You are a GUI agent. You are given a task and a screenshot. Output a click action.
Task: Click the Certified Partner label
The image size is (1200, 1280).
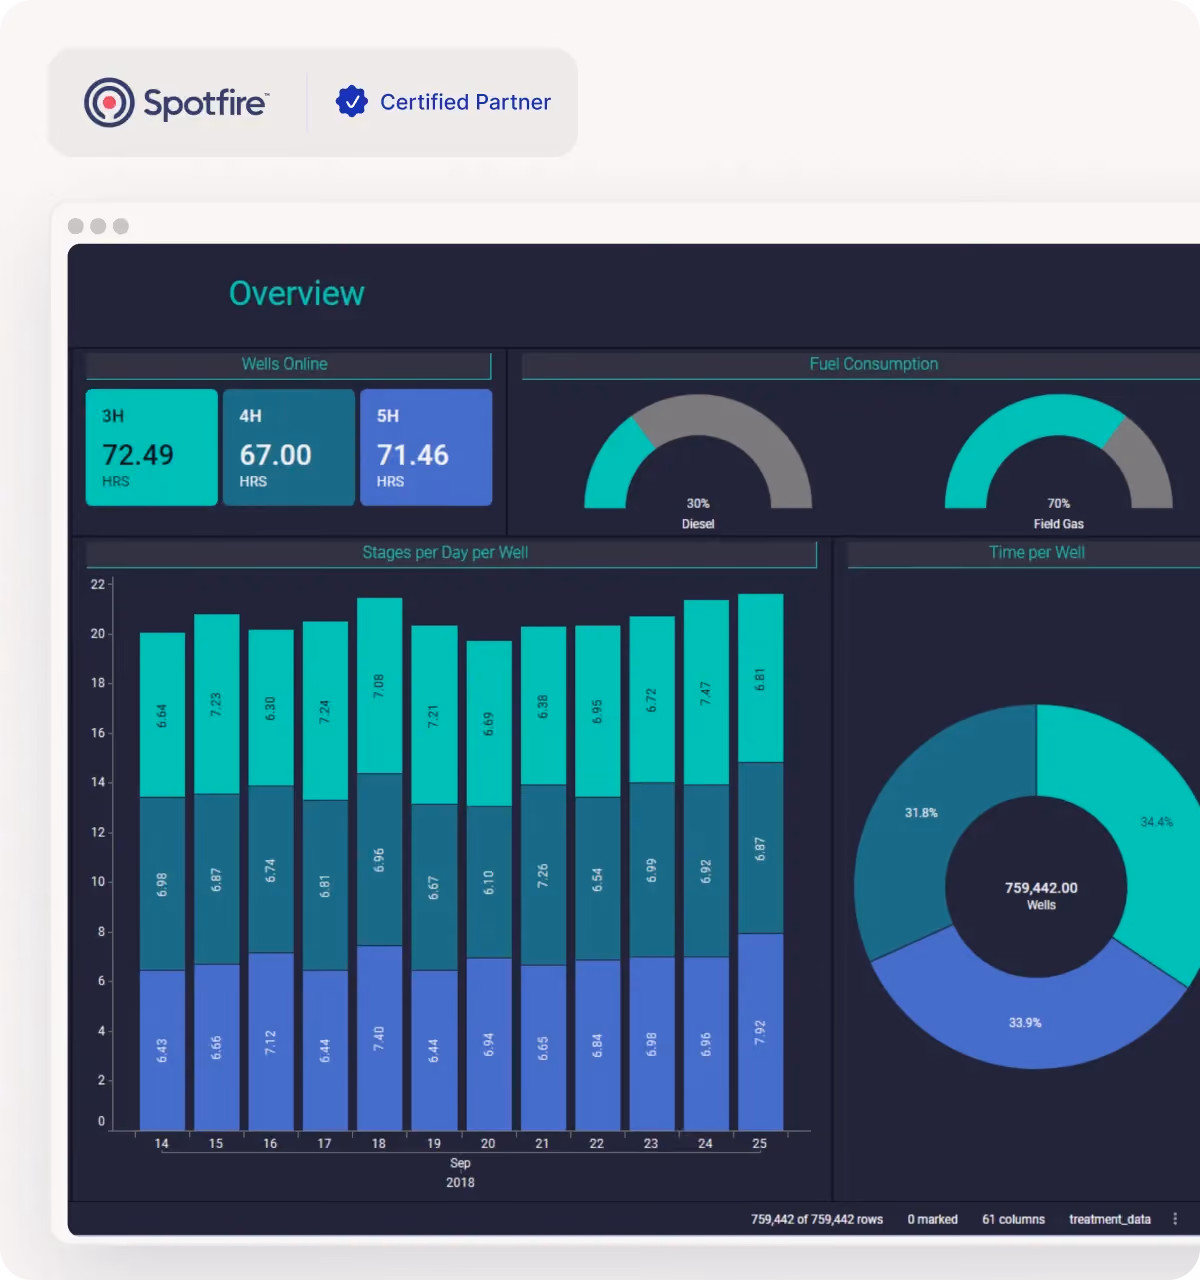click(x=465, y=102)
